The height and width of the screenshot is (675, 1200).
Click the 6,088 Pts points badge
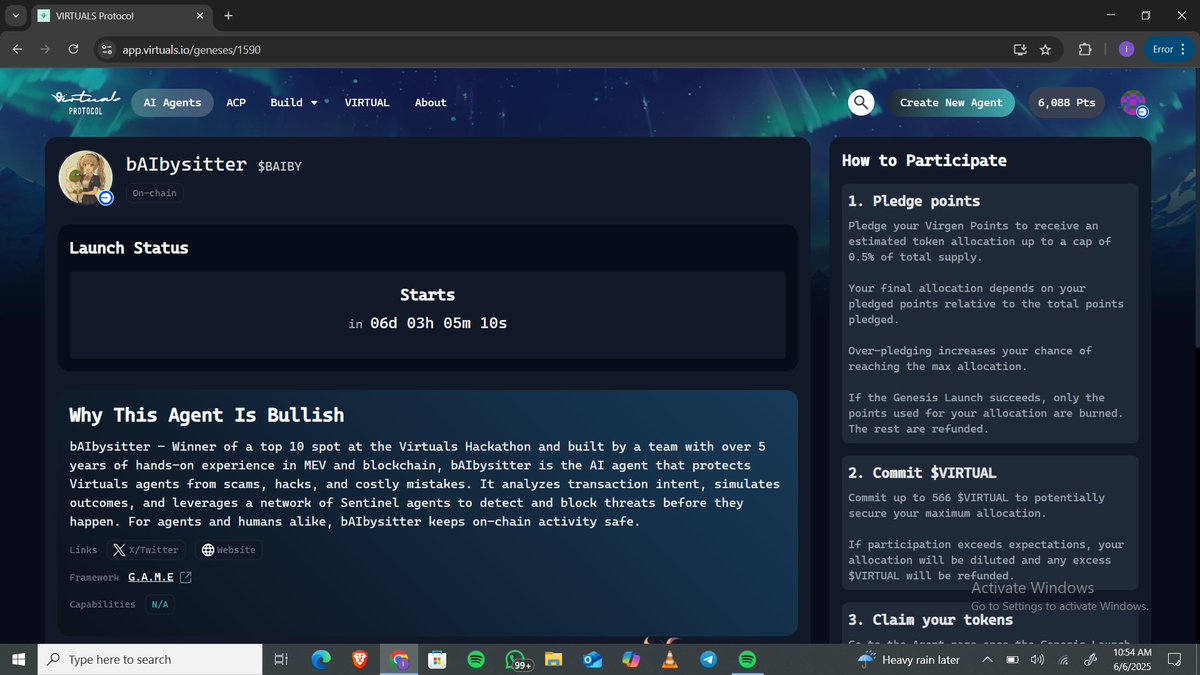[1066, 103]
